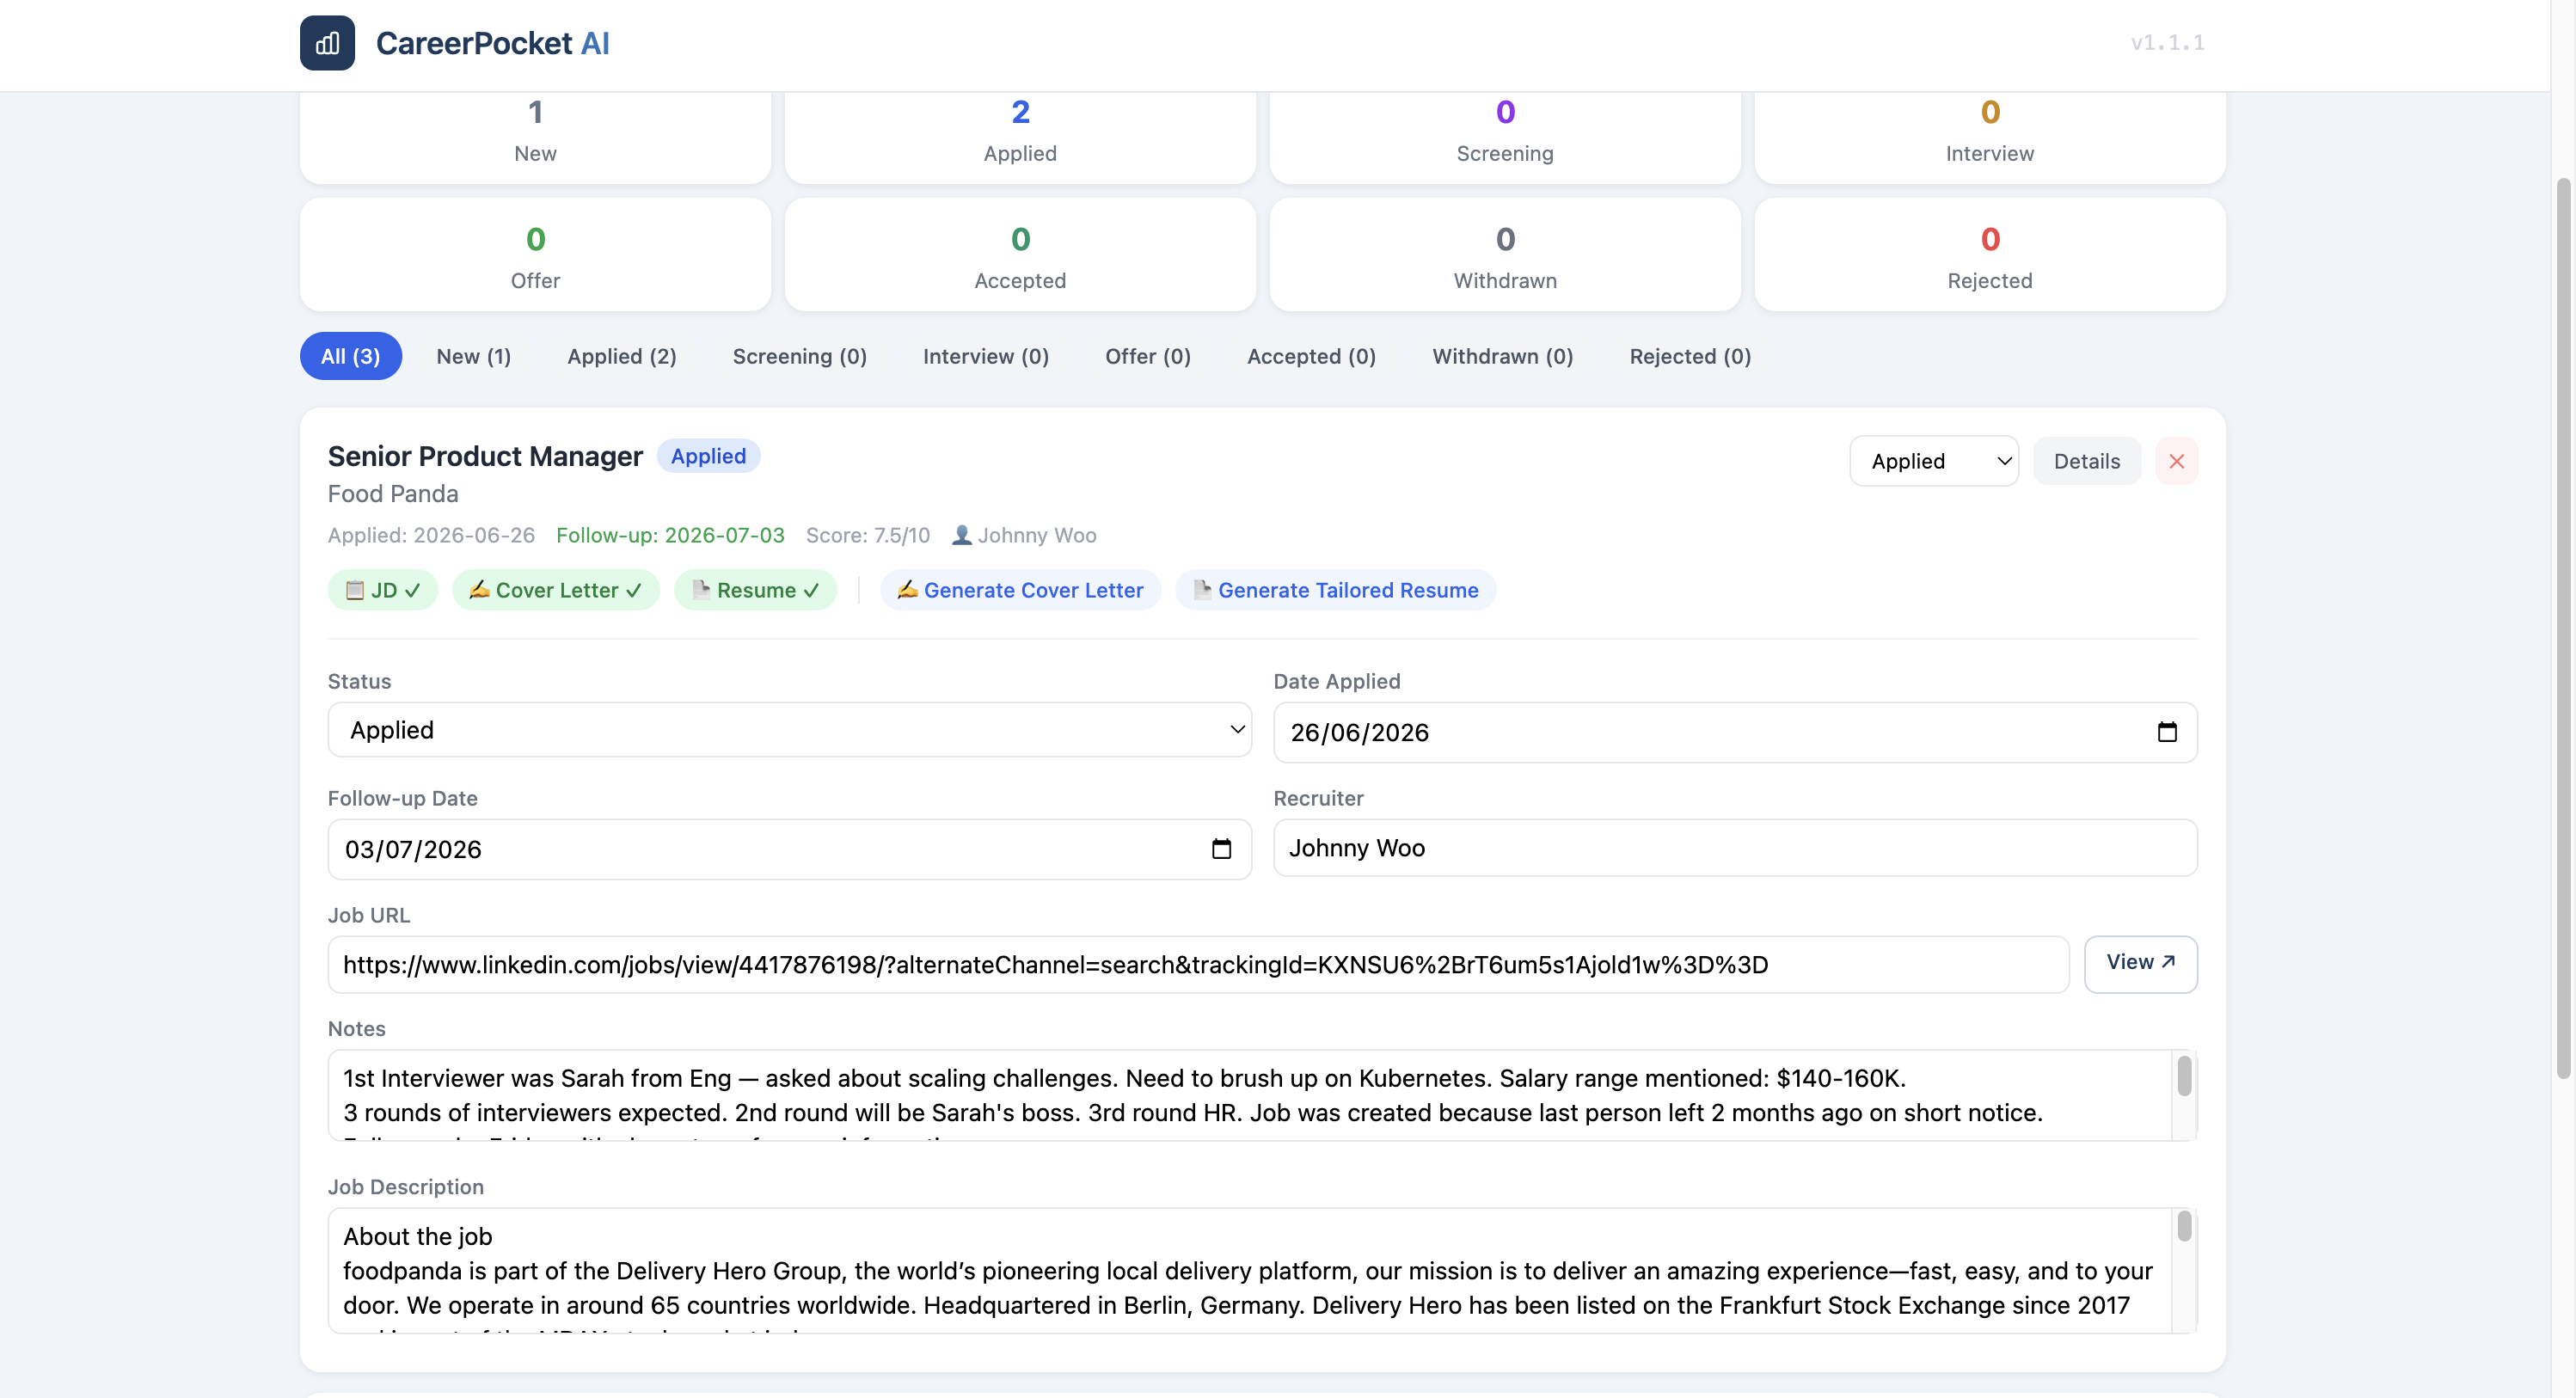Viewport: 2576px width, 1398px height.
Task: Switch to the New (1) tab
Action: click(474, 356)
